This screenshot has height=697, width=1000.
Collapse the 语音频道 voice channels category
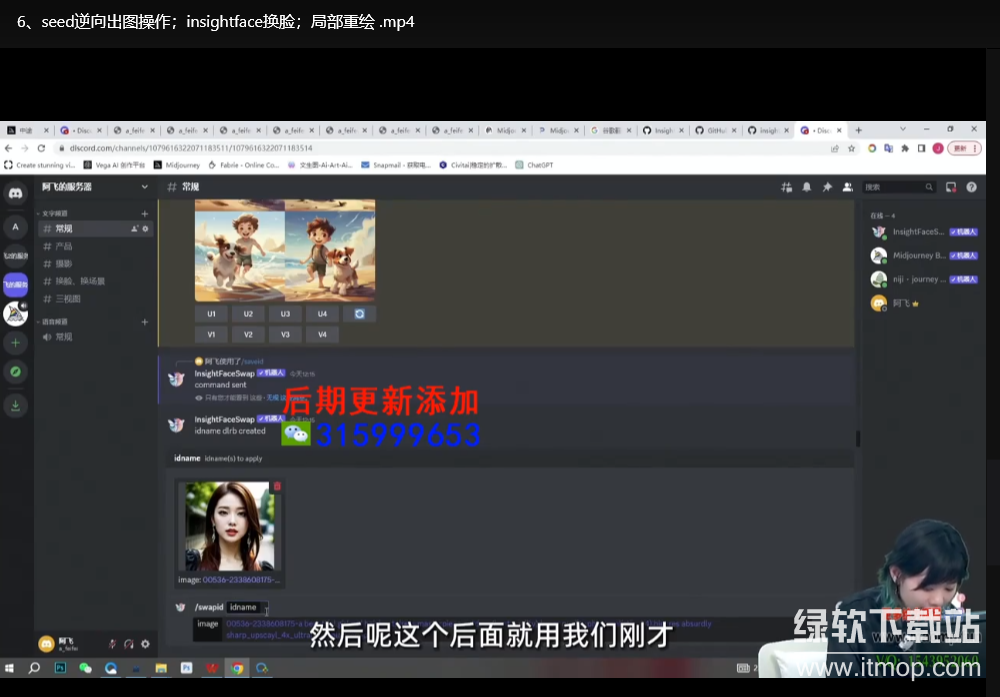55,322
